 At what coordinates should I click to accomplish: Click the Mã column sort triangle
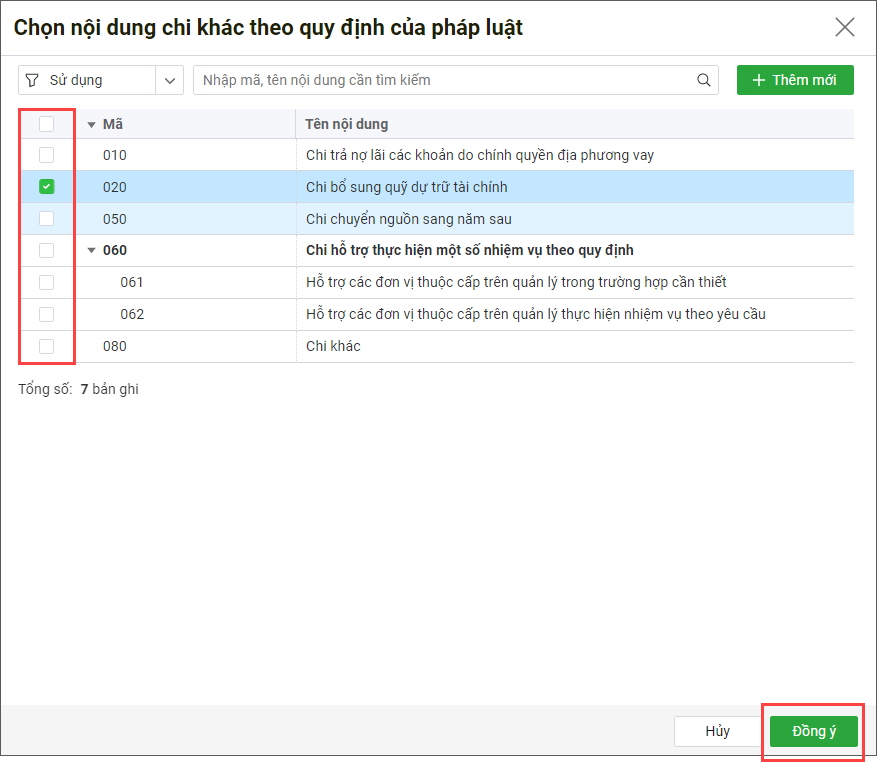pyautogui.click(x=91, y=125)
